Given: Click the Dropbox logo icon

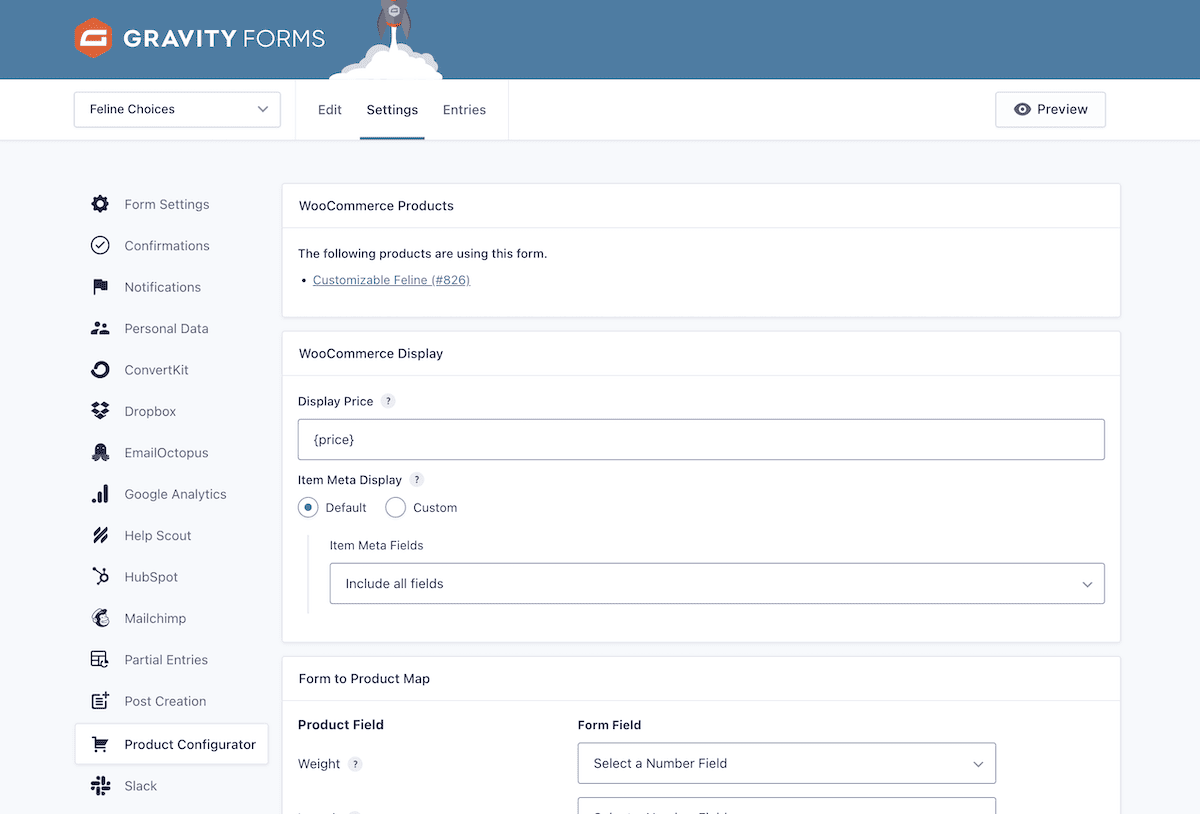Looking at the screenshot, I should point(100,411).
